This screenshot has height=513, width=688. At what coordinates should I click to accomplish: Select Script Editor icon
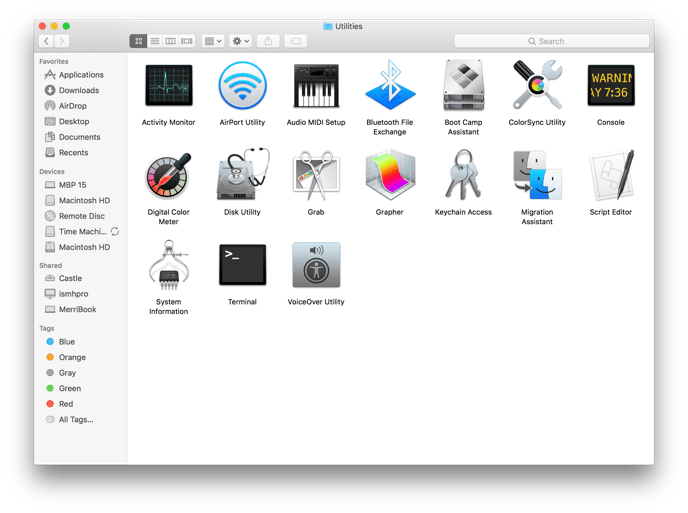(611, 175)
